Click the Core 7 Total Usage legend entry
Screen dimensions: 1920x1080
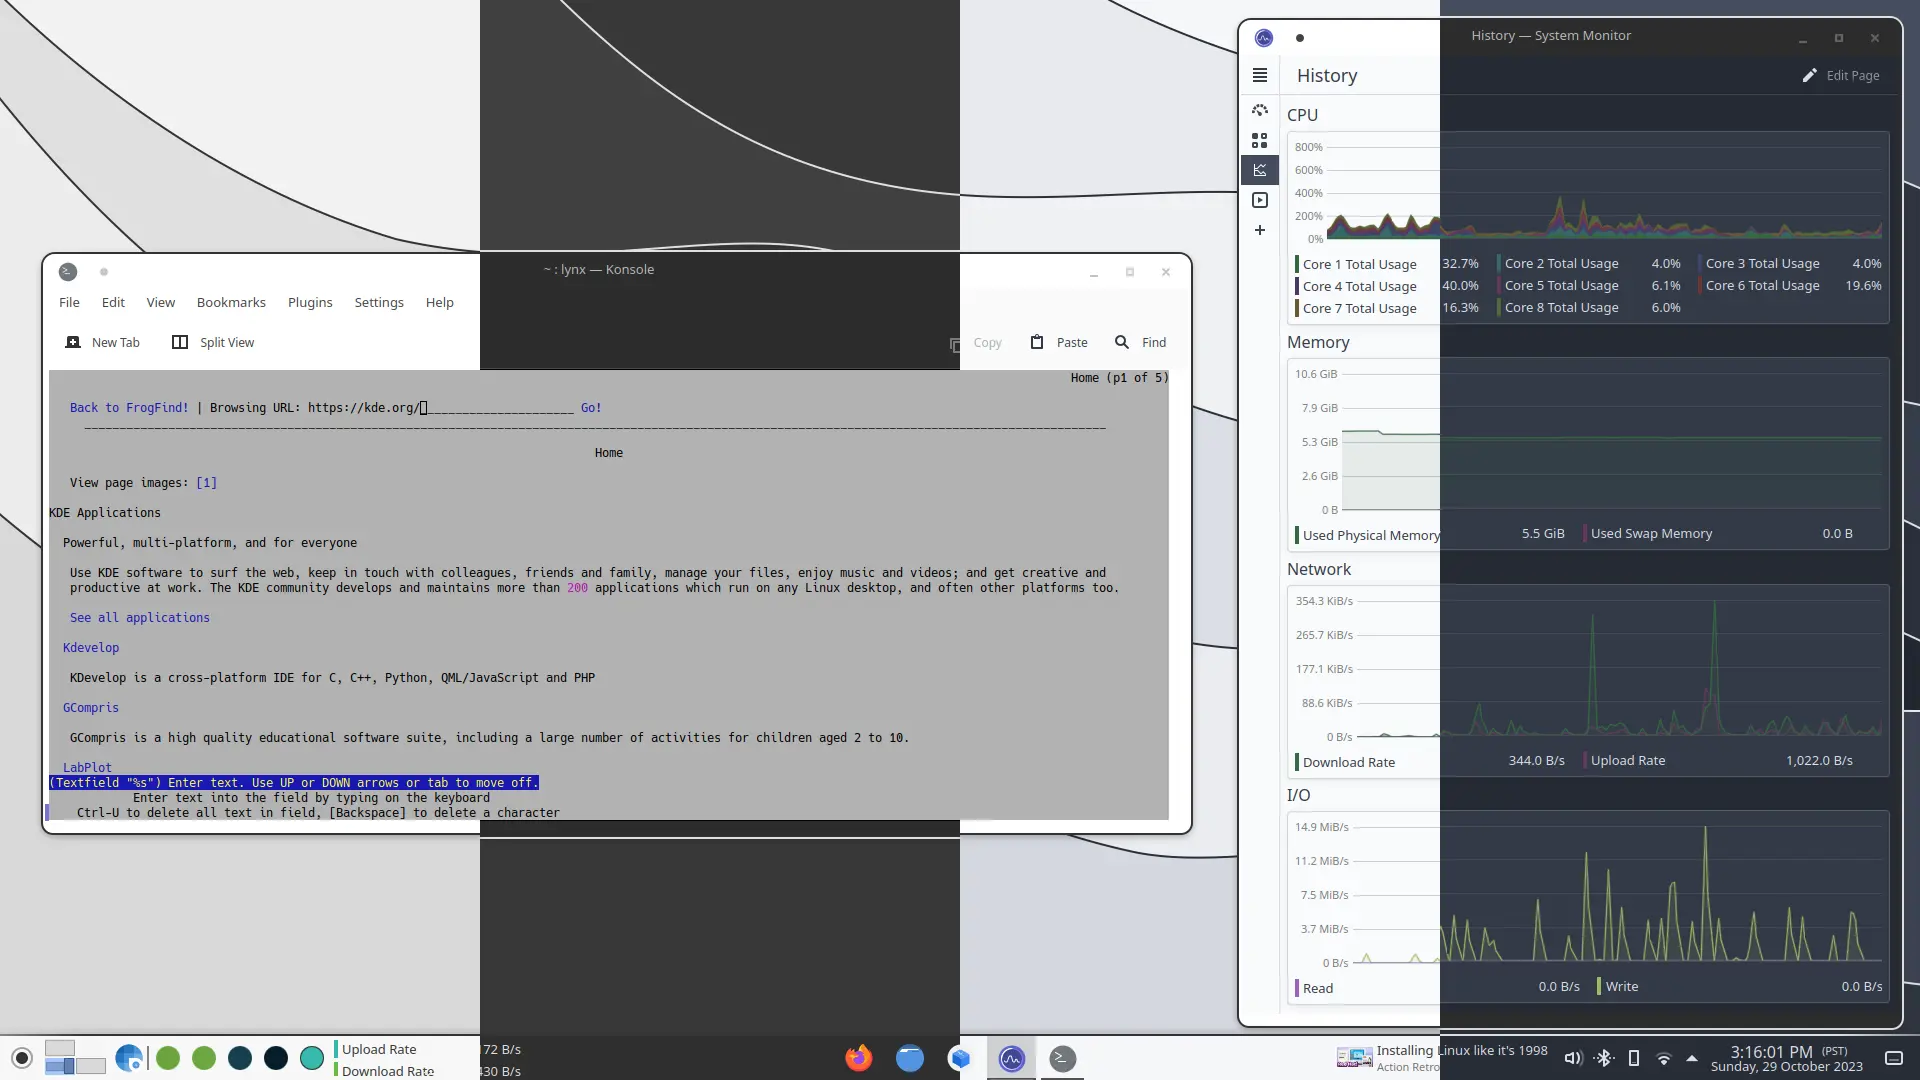1387,308
